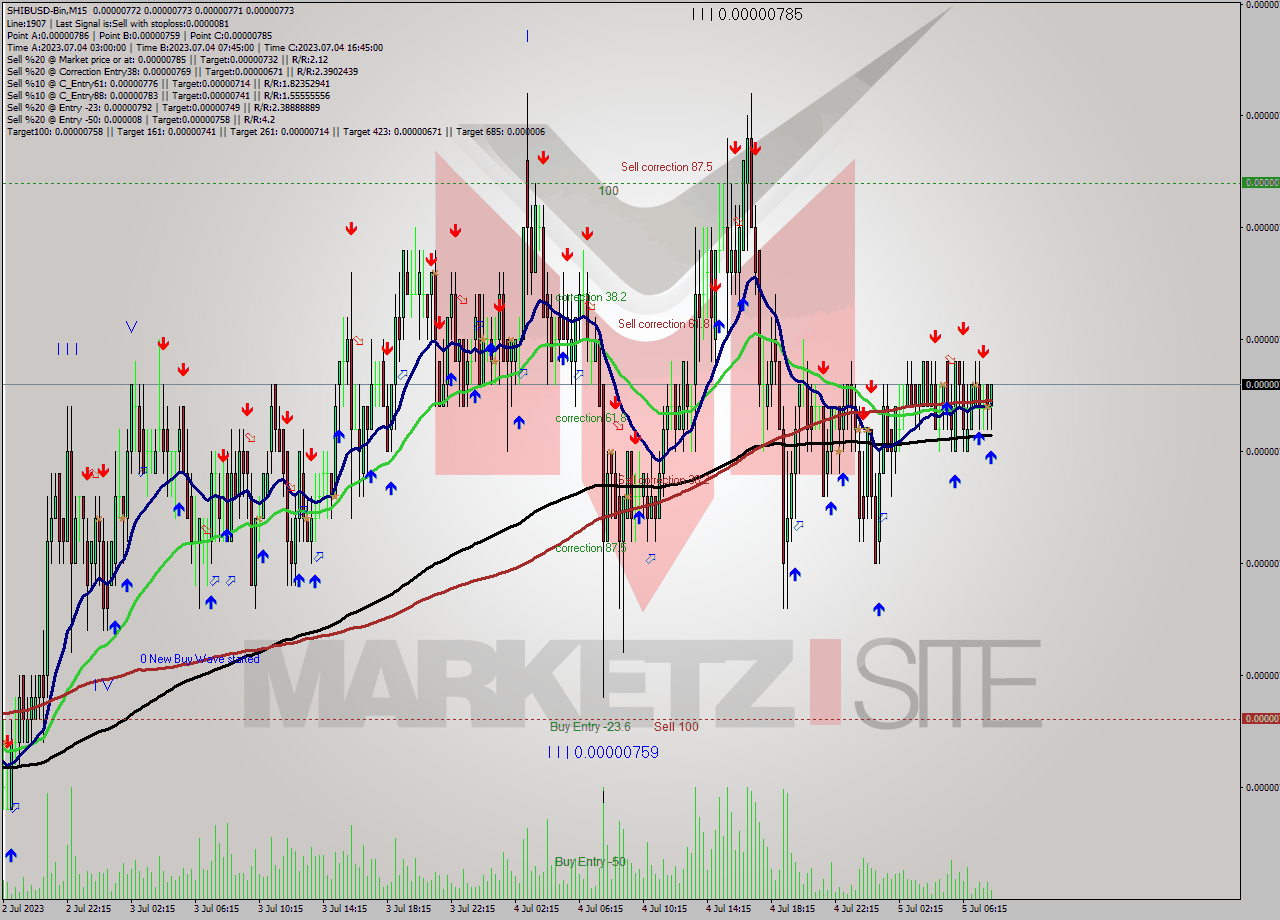Image resolution: width=1280 pixels, height=920 pixels.
Task: Click the '5 Jul 06:15' time axis label
Action: [985, 909]
